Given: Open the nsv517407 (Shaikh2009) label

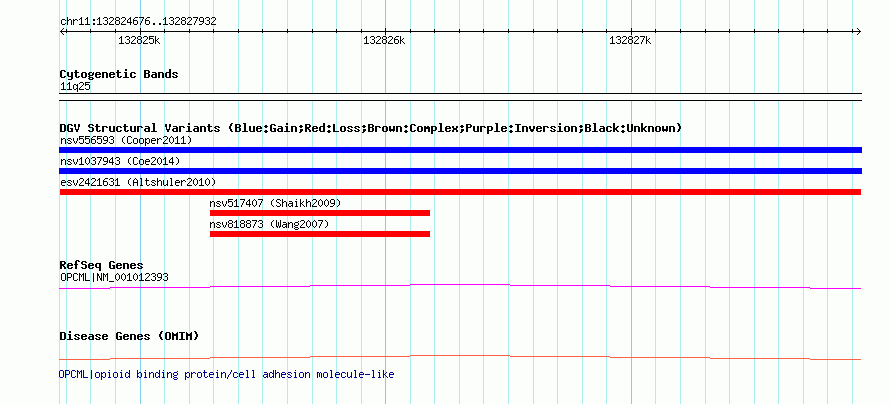Looking at the screenshot, I should pyautogui.click(x=275, y=203).
